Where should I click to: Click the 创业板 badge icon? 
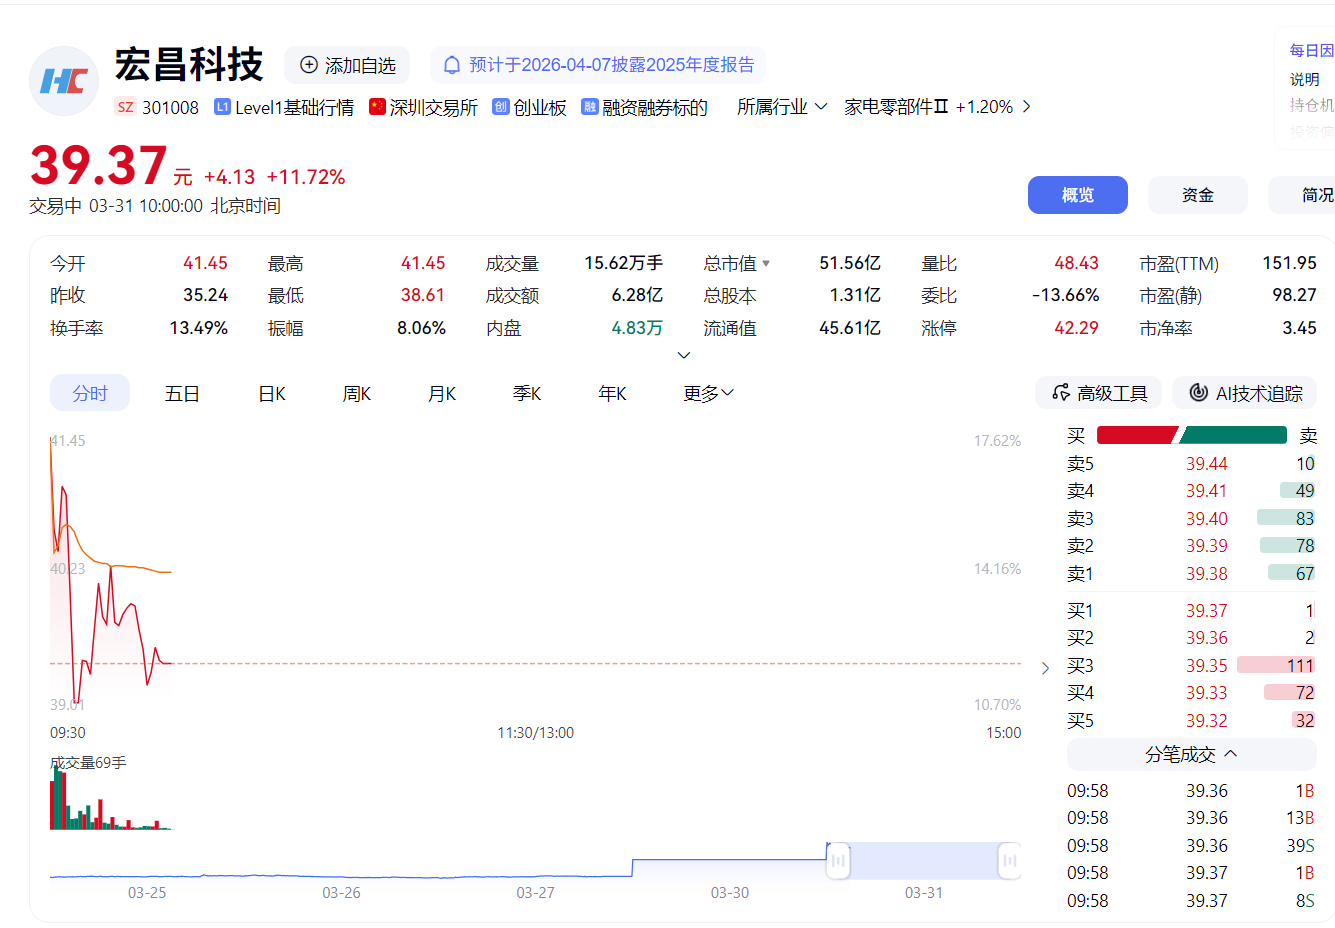(501, 107)
